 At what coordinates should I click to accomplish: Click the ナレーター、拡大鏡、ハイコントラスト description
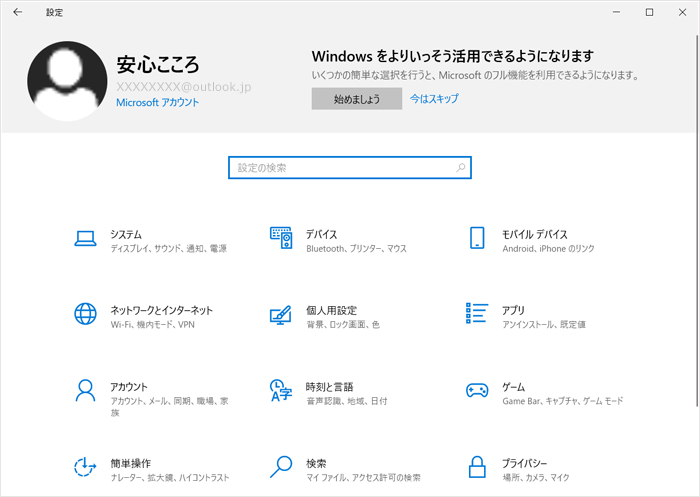[170, 478]
